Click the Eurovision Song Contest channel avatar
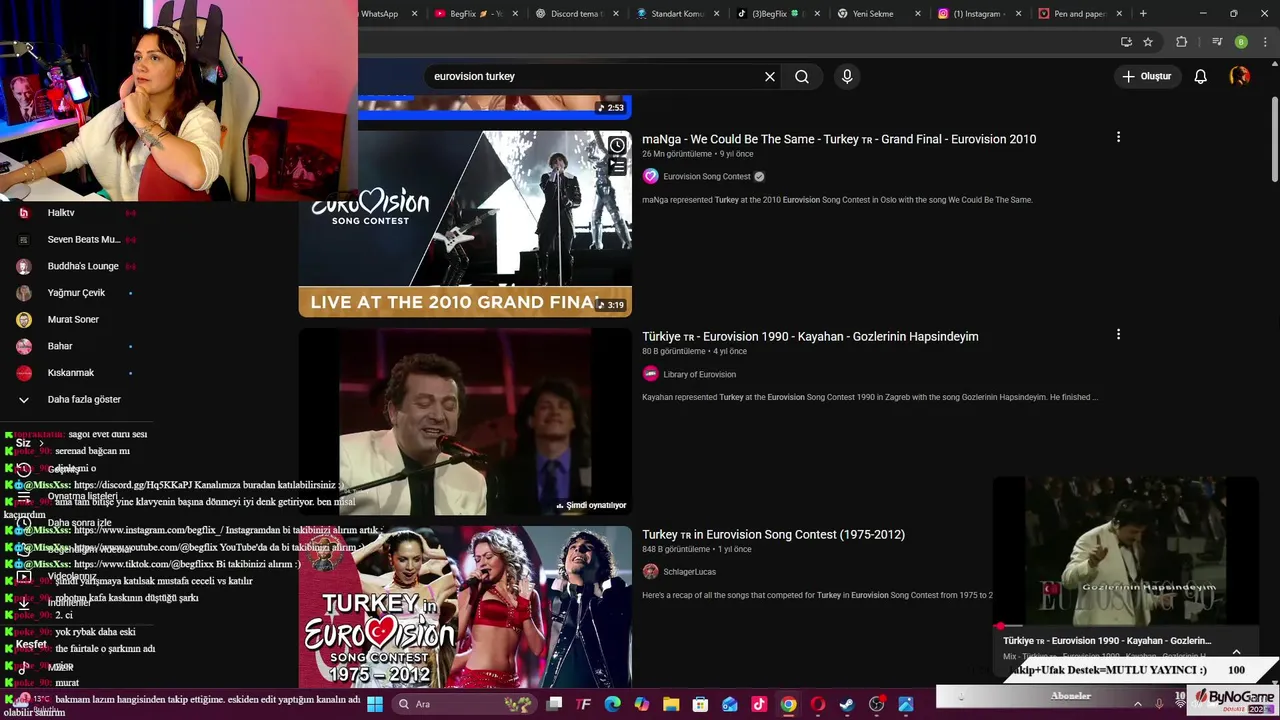This screenshot has width=1280, height=720. point(651,176)
